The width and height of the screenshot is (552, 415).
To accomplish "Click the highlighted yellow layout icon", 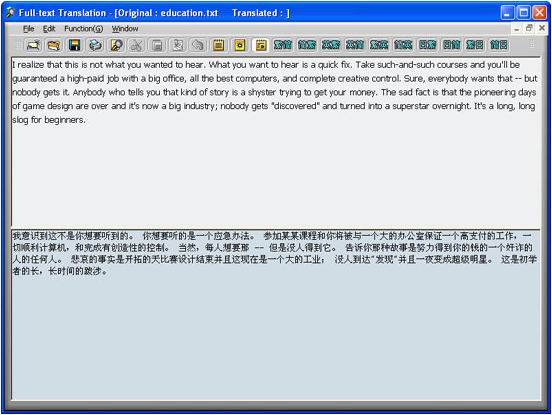I will (261, 45).
